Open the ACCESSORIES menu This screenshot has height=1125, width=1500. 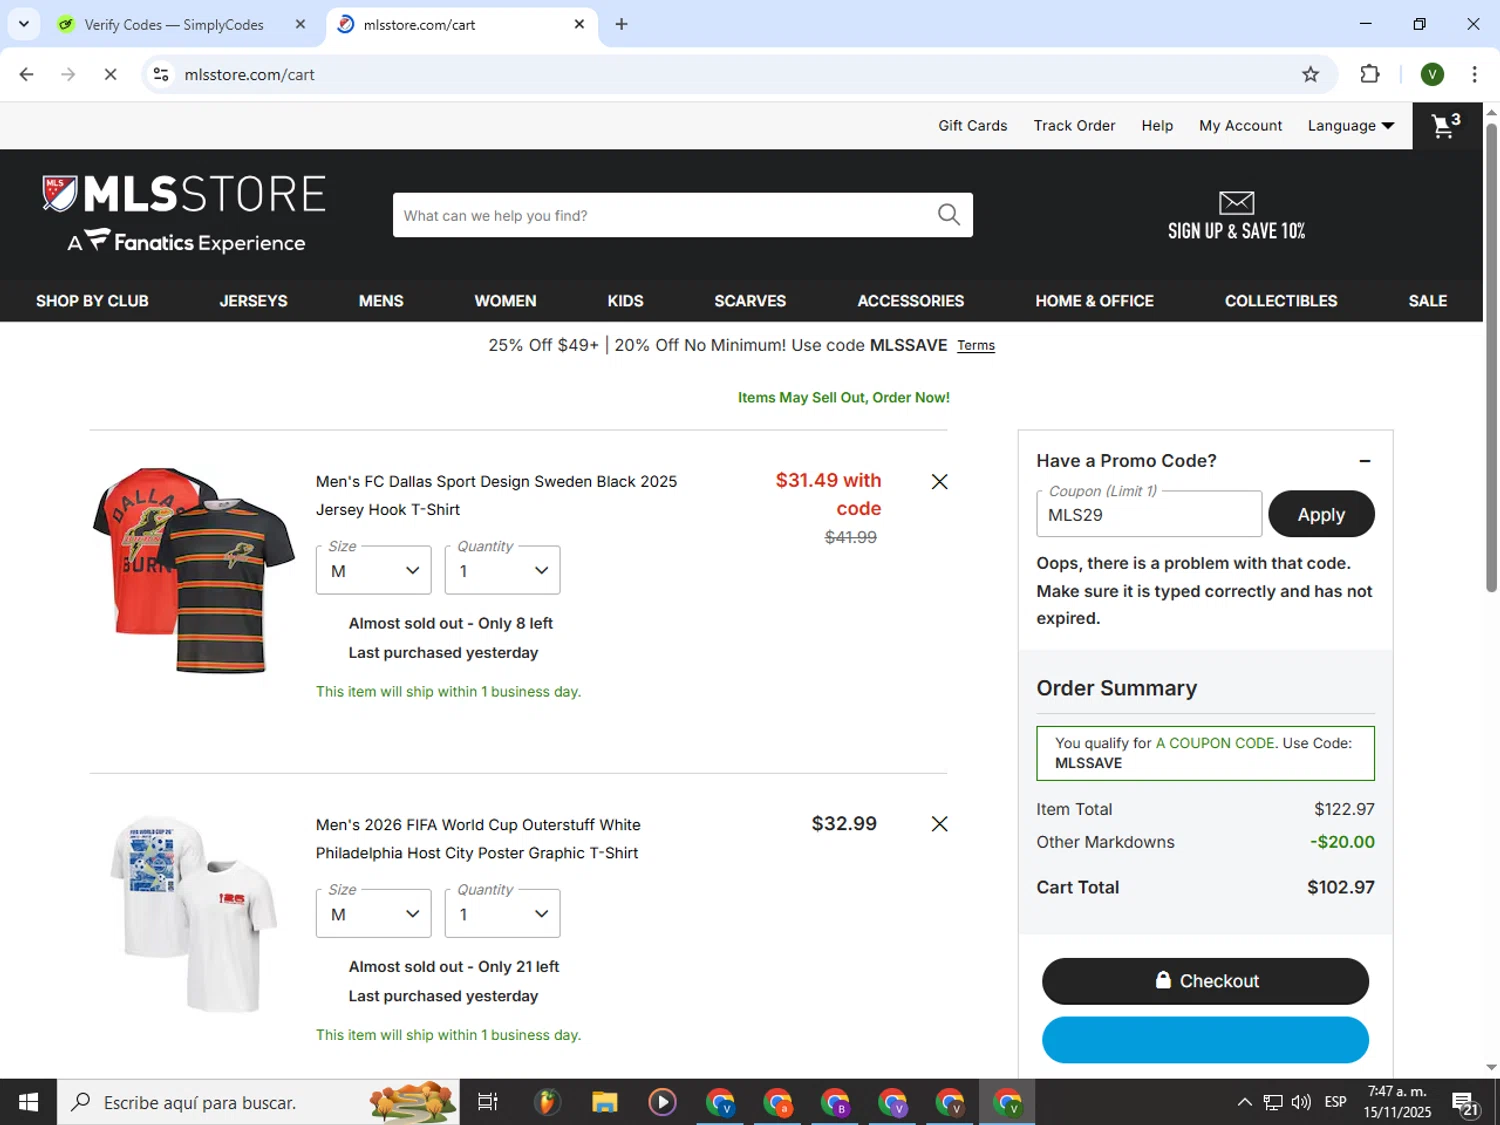910,301
